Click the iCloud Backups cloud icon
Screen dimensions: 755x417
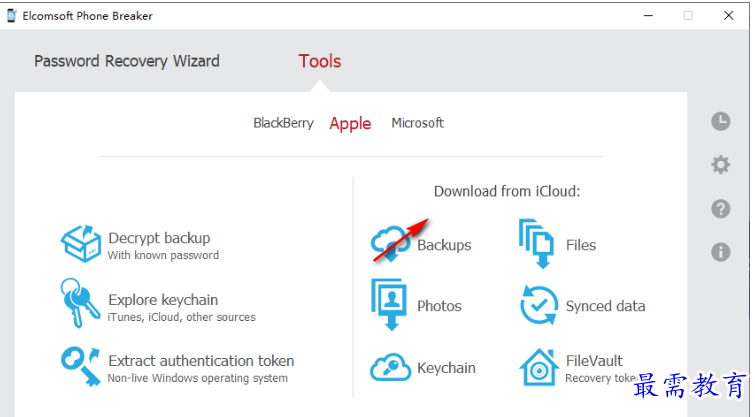coord(391,244)
